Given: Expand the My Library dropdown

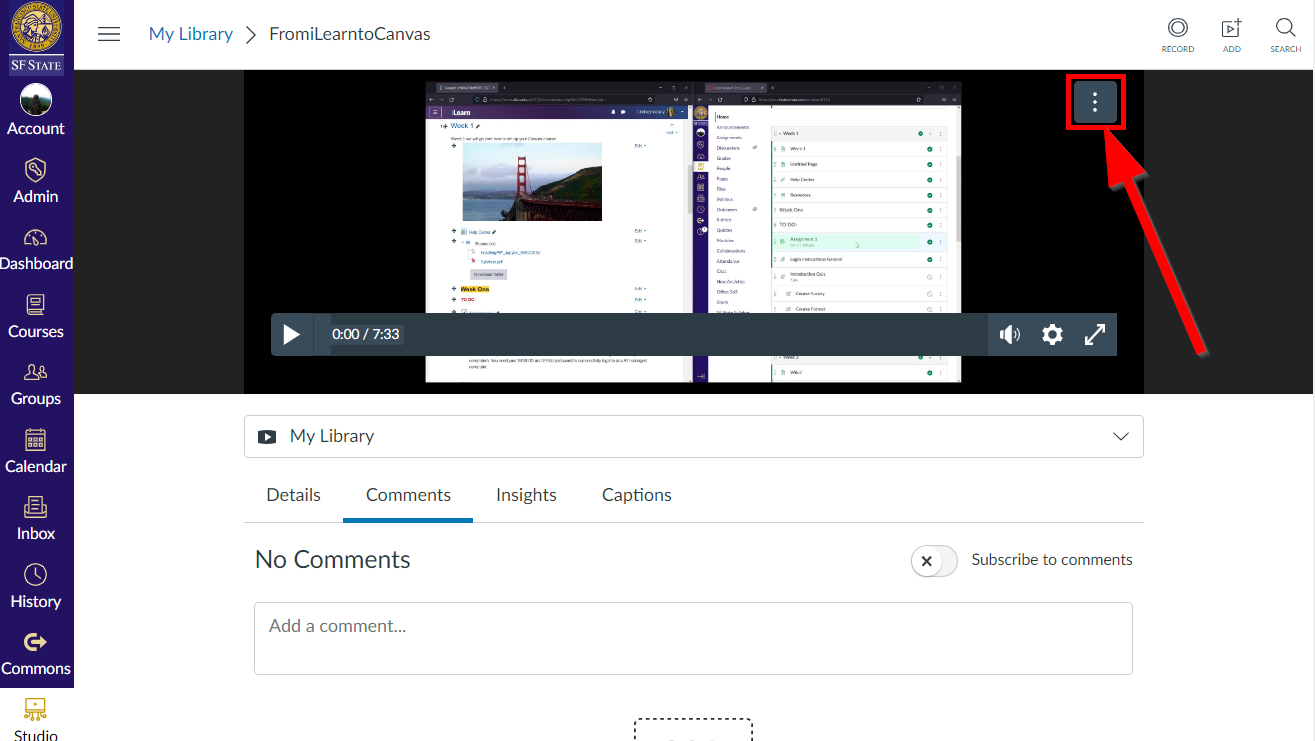Looking at the screenshot, I should pos(694,437).
